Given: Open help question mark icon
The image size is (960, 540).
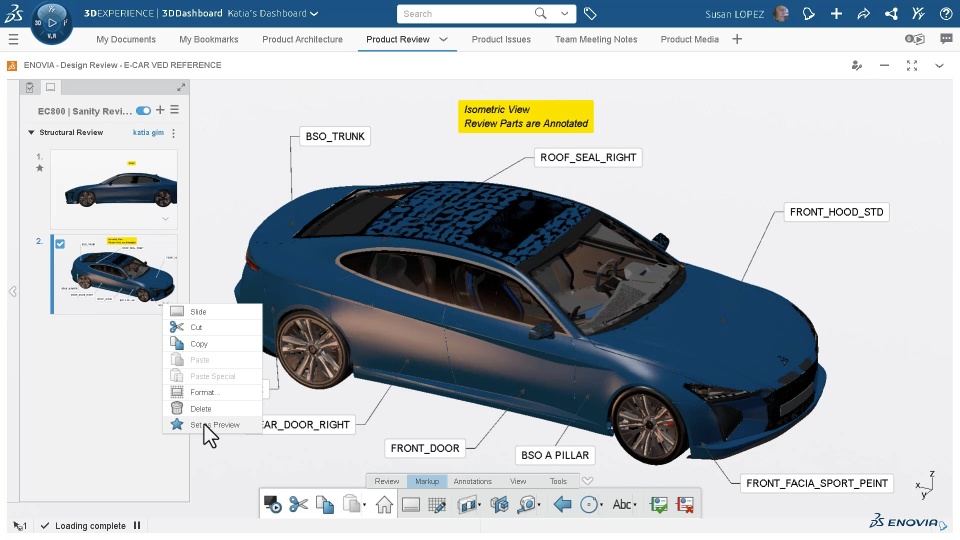Looking at the screenshot, I should tap(946, 13).
